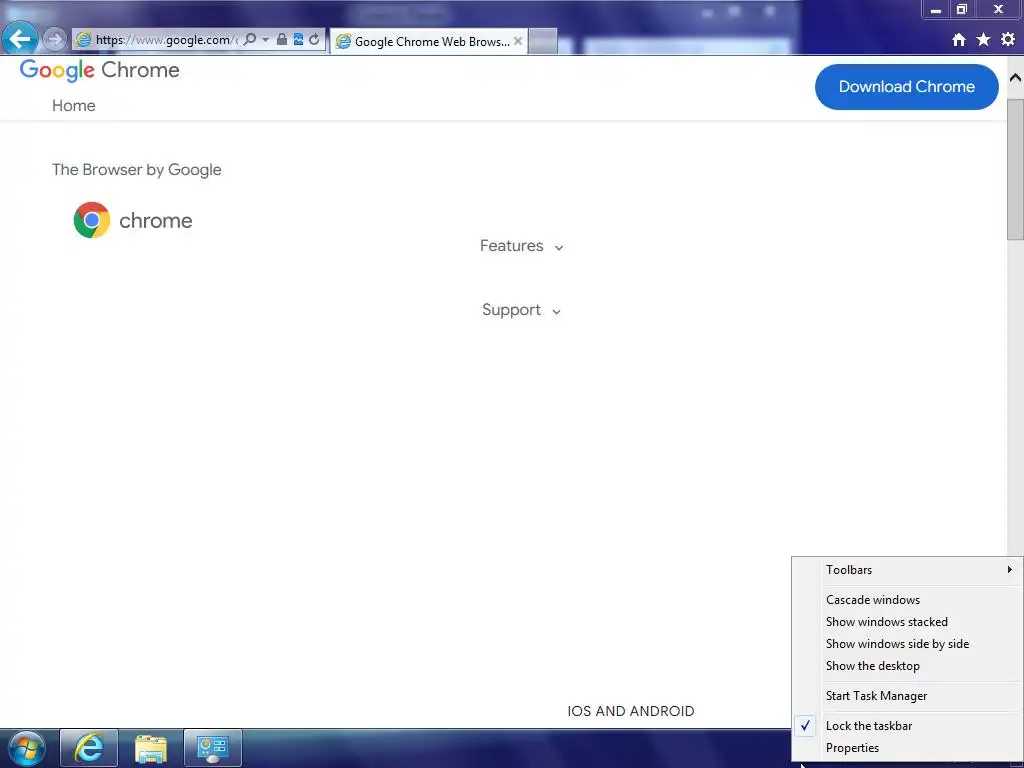Open a new blank tab
1024x768 pixels.
[x=542, y=41]
